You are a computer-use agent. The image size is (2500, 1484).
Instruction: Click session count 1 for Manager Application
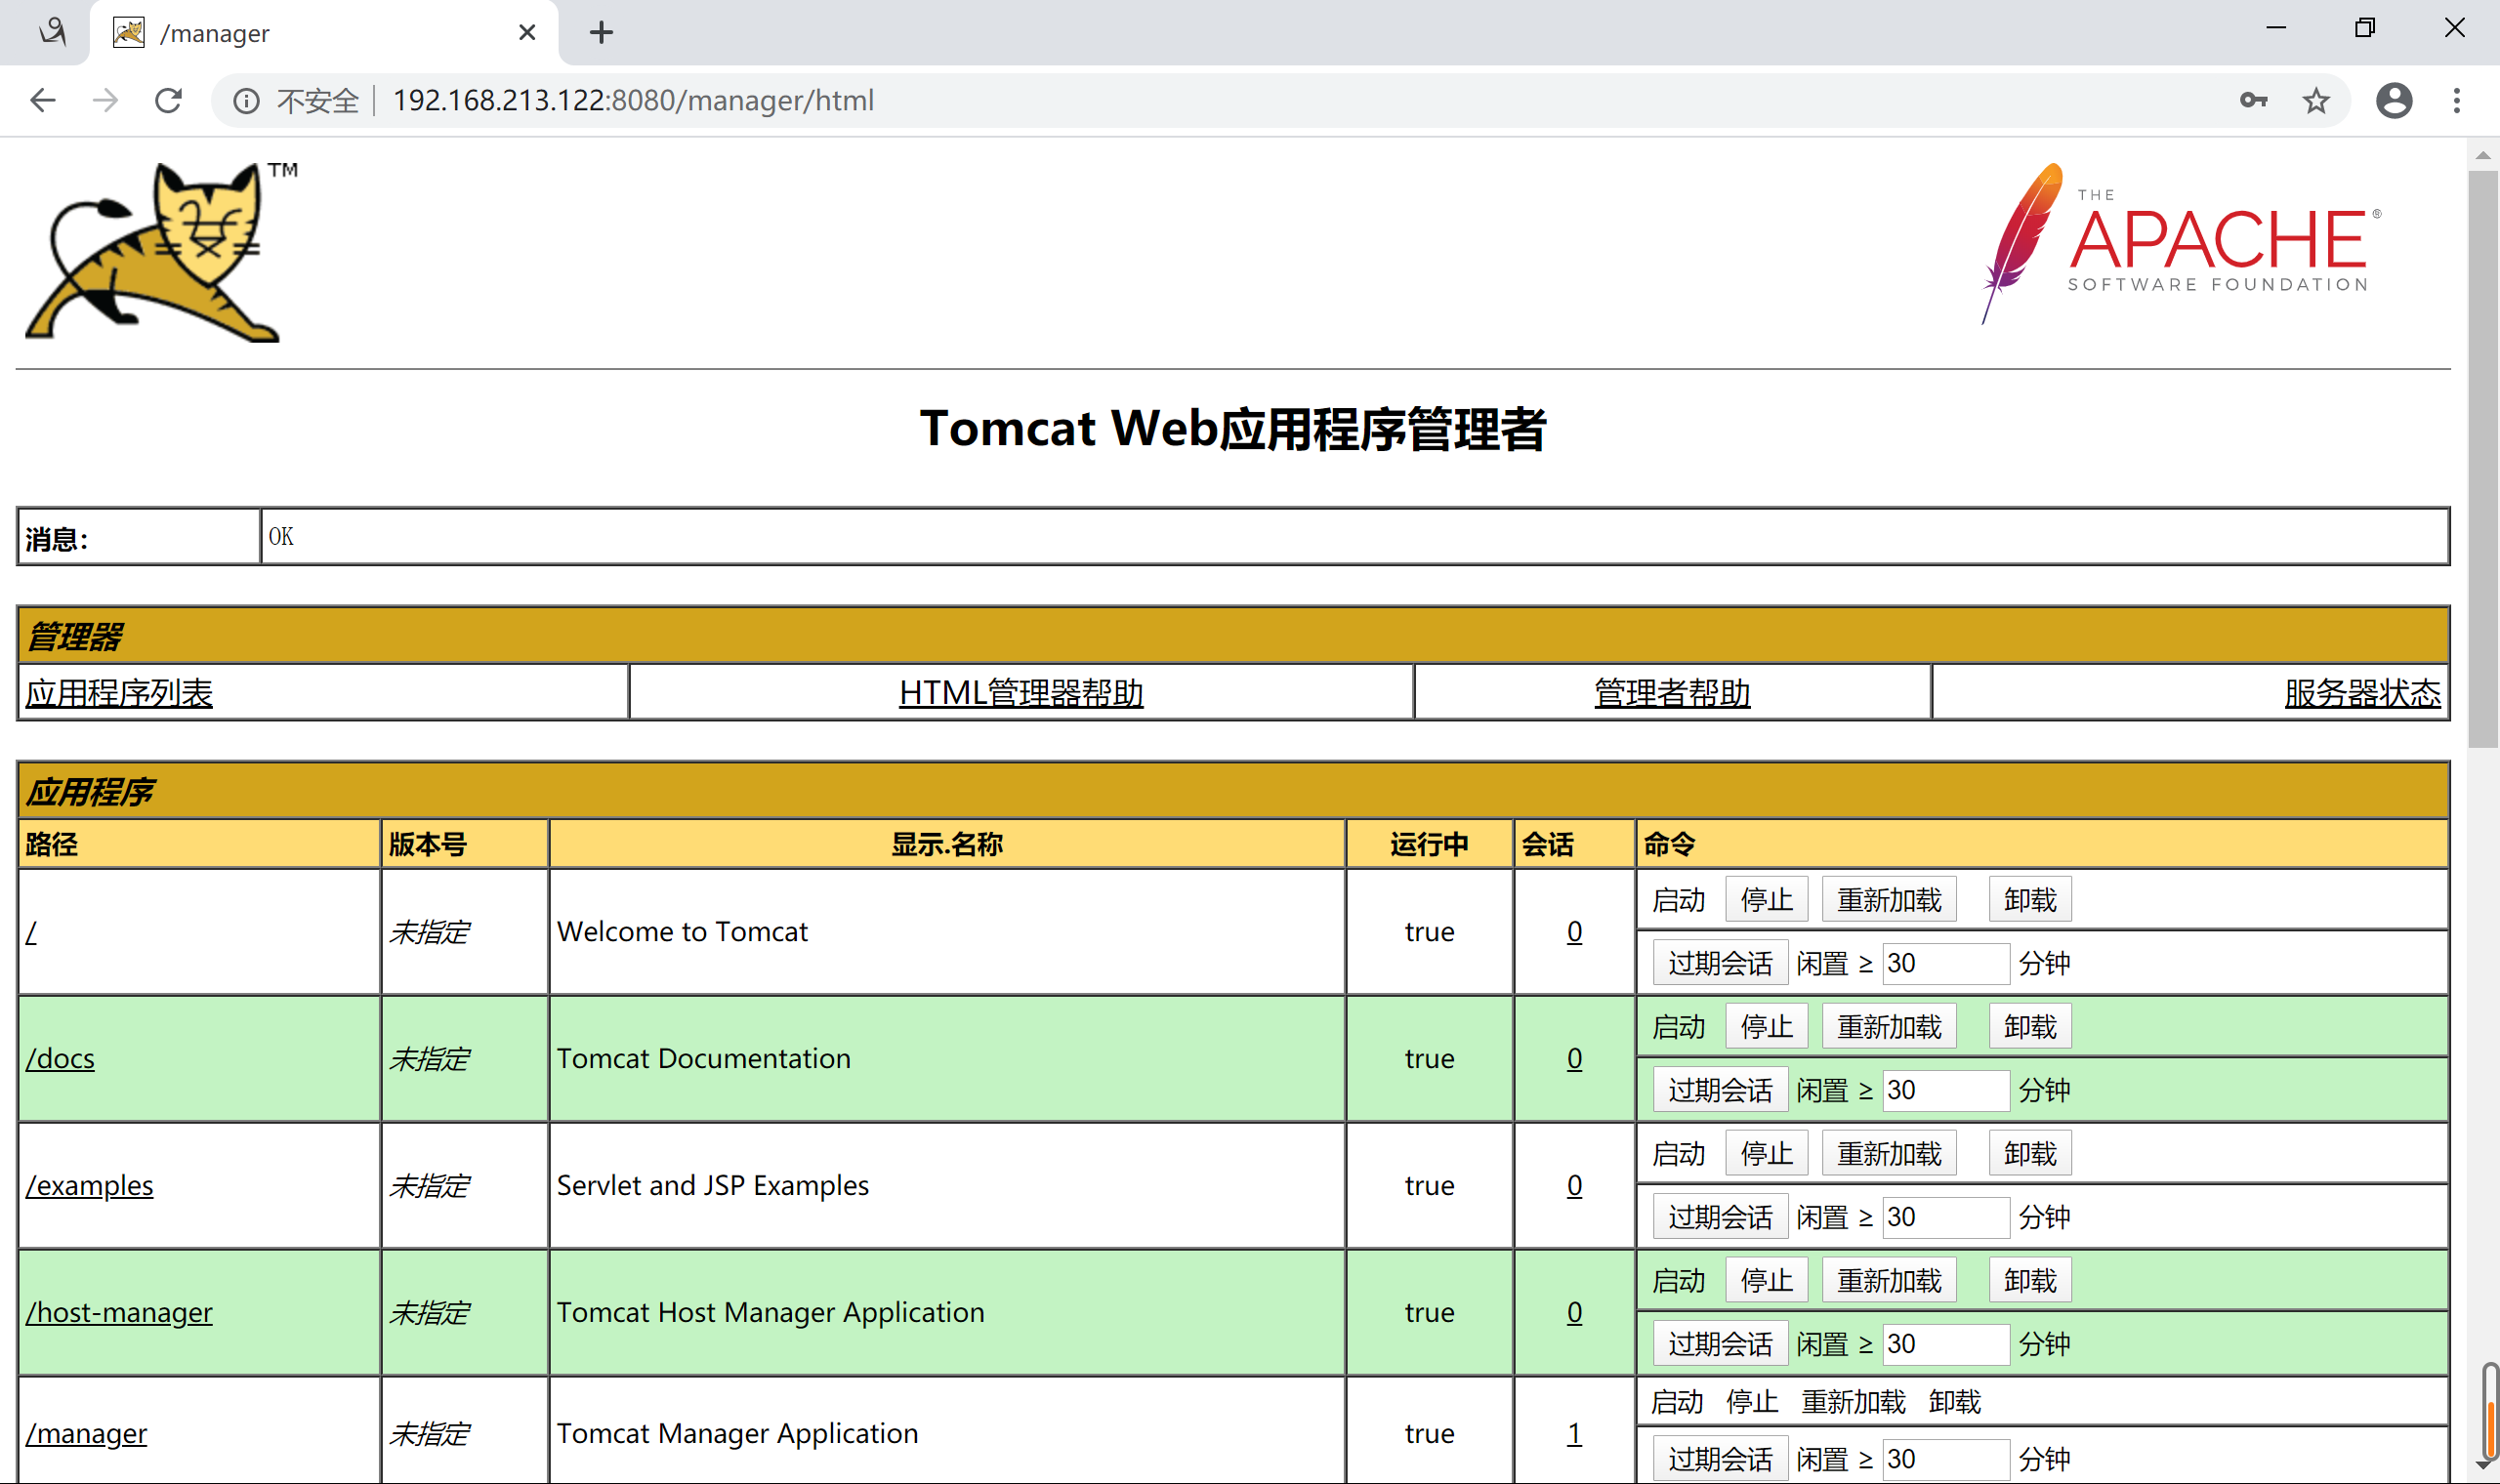coord(1574,1433)
